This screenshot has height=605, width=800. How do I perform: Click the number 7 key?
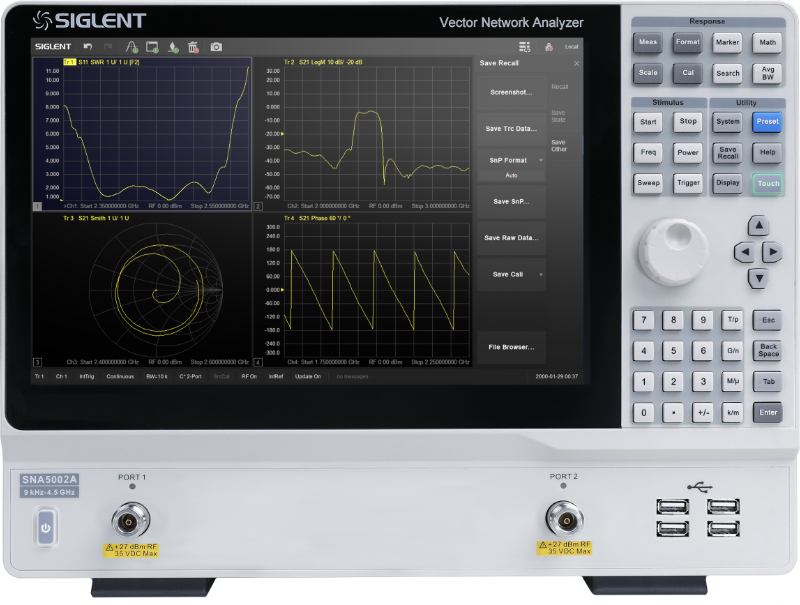tap(643, 320)
